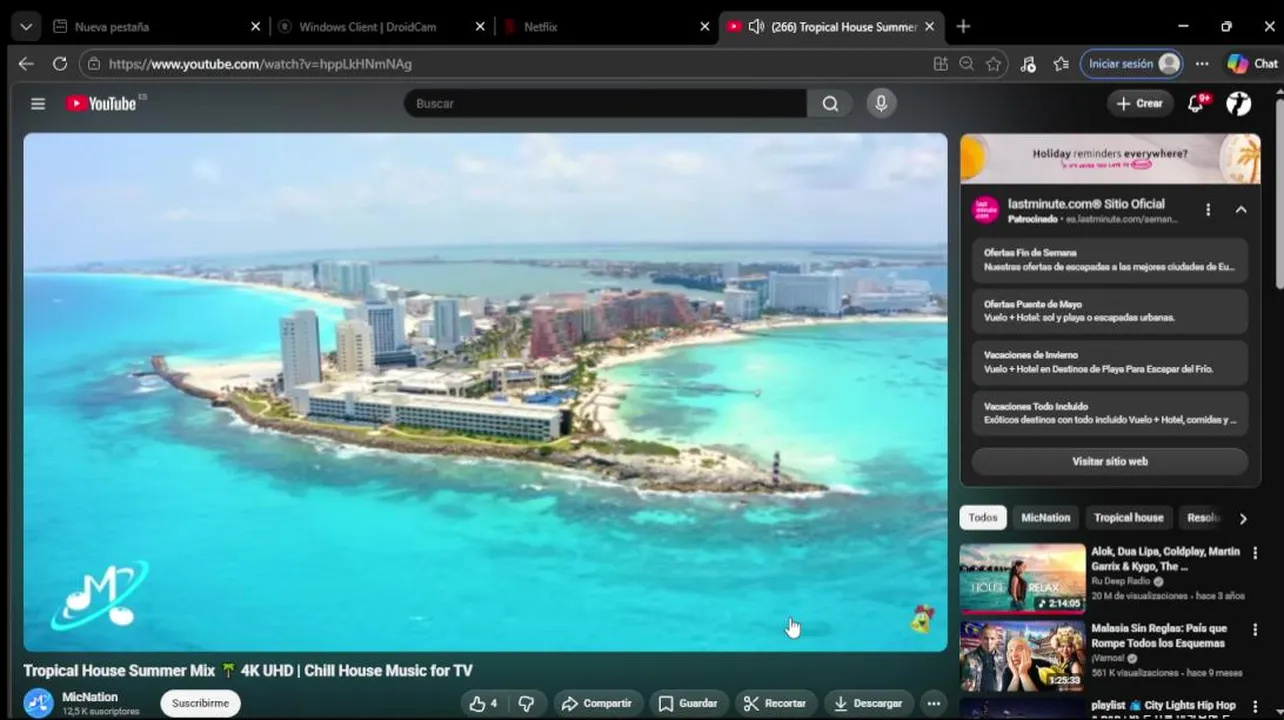
Task: Open the MicNation channel name
Action: pyautogui.click(x=90, y=697)
